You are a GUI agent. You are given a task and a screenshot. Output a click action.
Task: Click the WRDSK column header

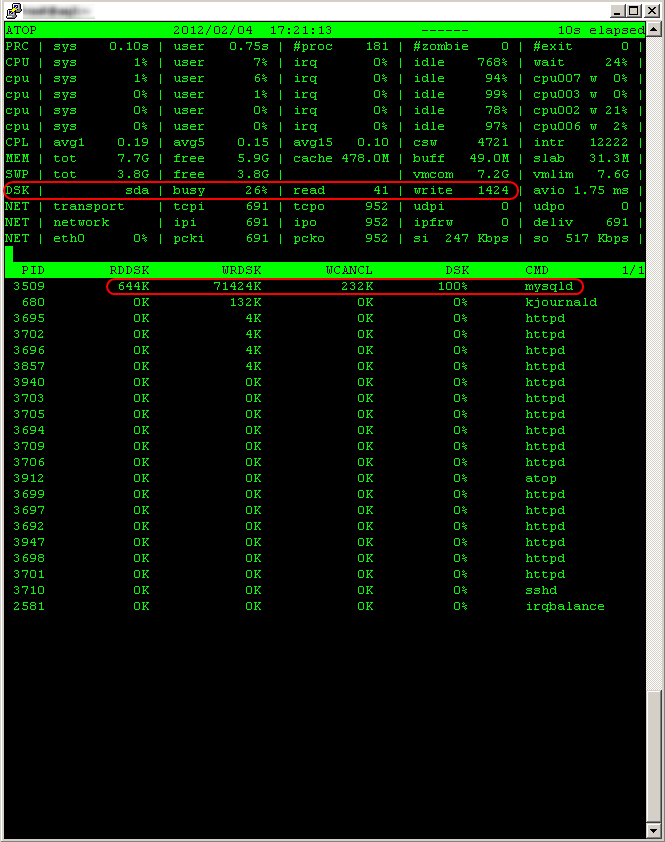(x=241, y=270)
